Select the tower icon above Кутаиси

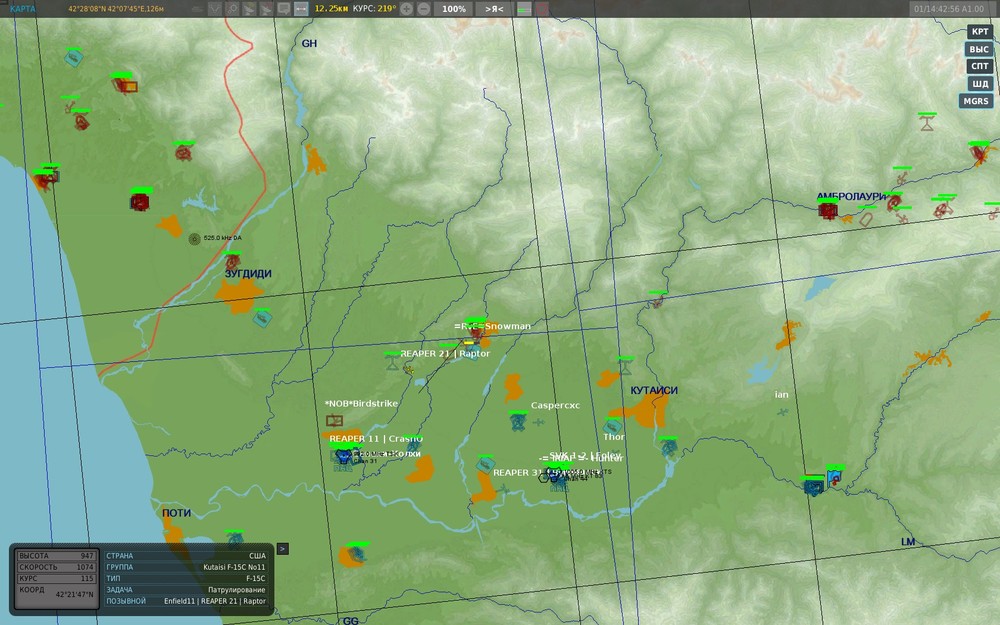(x=626, y=366)
